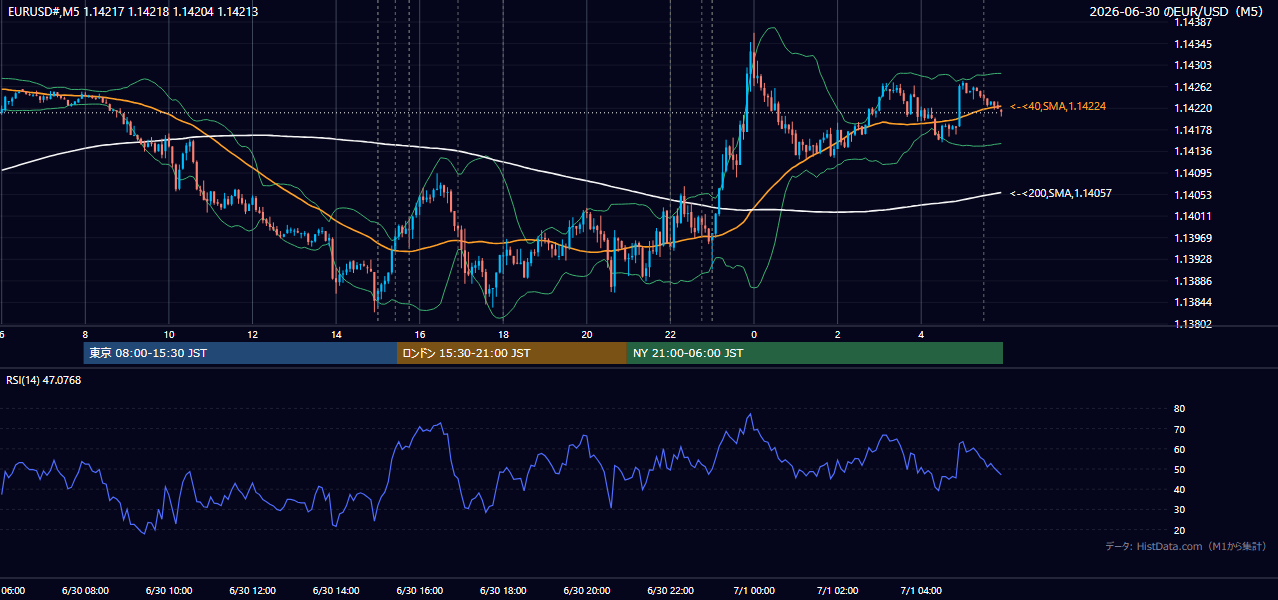Click the RSI scale value 40
Screen dimensions: 1278x600
[x=1180, y=489]
